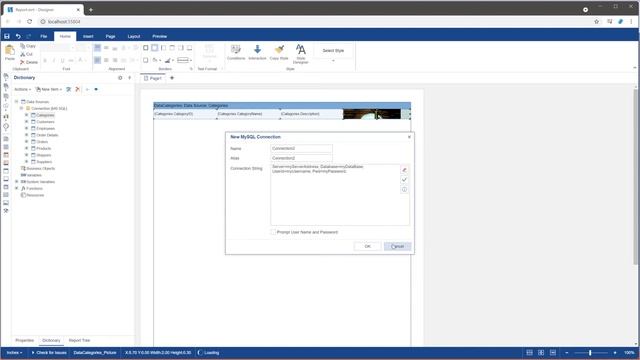Image resolution: width=640 pixels, height=360 pixels.
Task: Toggle the border shadow button
Action: coord(146,60)
